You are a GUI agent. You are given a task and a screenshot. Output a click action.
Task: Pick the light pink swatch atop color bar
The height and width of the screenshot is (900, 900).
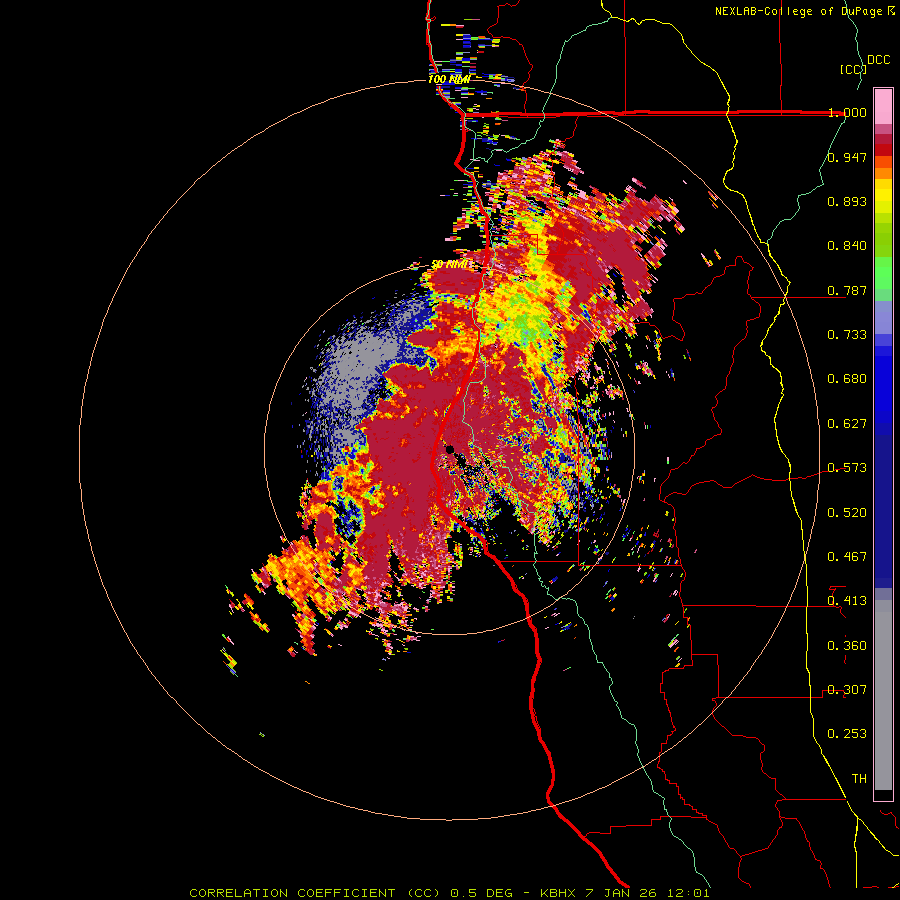point(883,107)
